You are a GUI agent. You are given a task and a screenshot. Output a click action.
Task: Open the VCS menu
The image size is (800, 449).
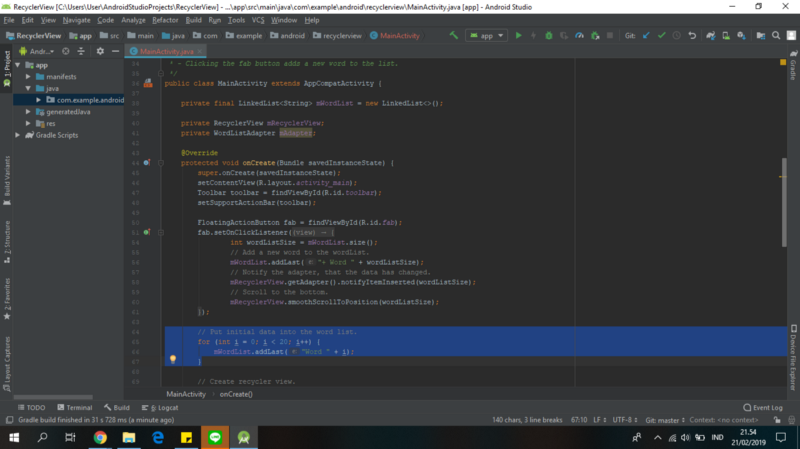tap(258, 20)
